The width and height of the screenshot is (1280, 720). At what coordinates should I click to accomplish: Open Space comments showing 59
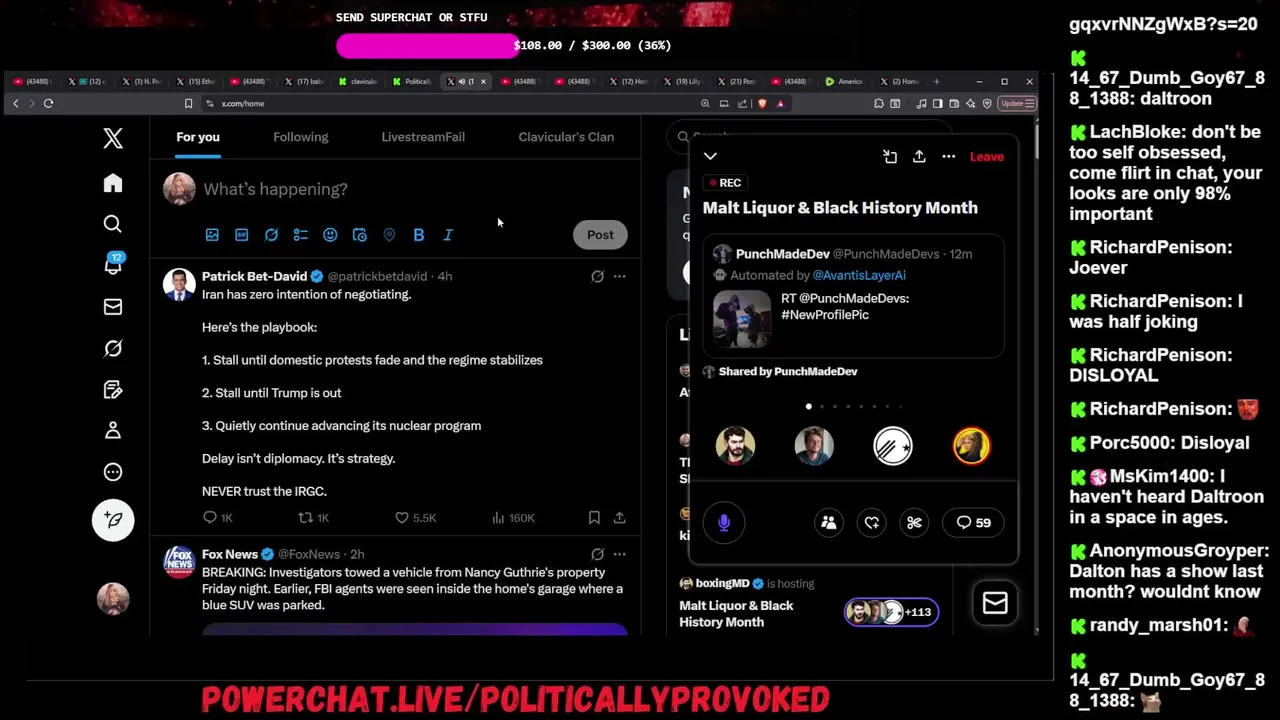click(x=973, y=522)
